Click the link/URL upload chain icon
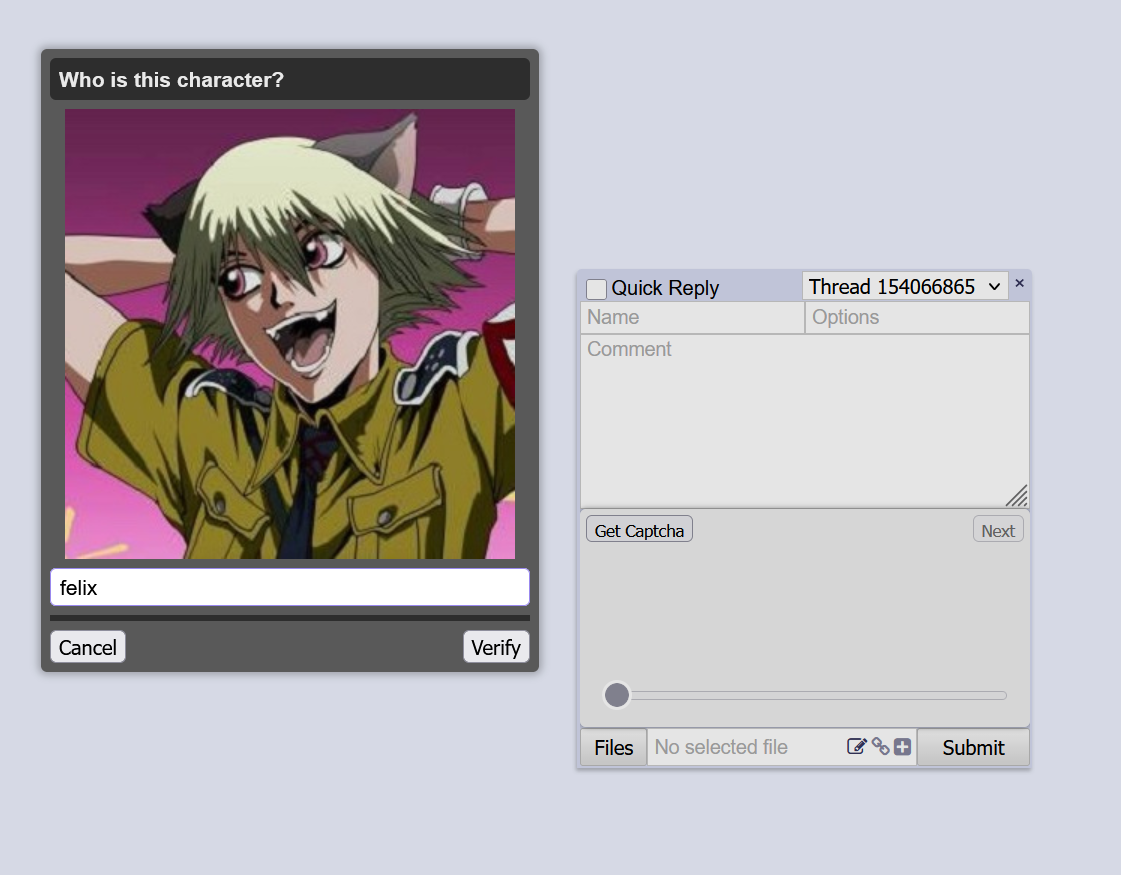 881,747
